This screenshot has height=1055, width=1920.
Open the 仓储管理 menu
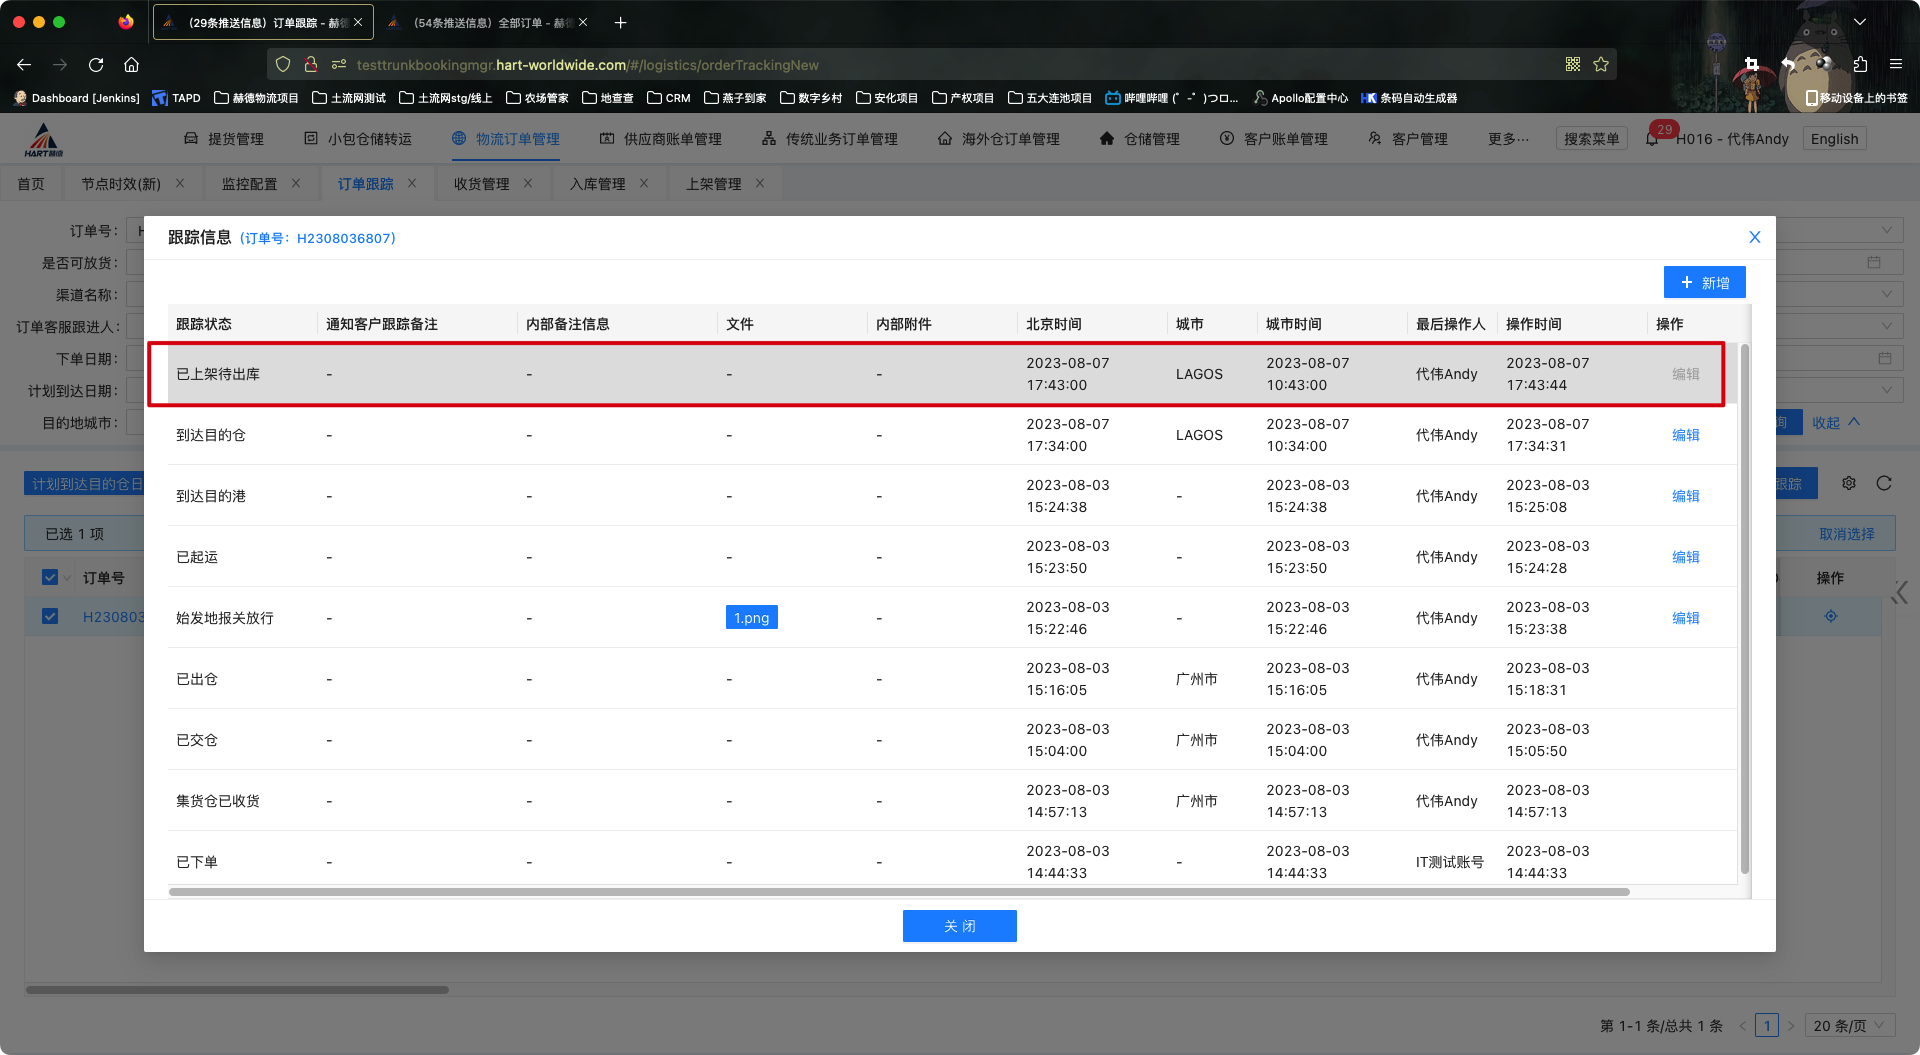click(1140, 139)
